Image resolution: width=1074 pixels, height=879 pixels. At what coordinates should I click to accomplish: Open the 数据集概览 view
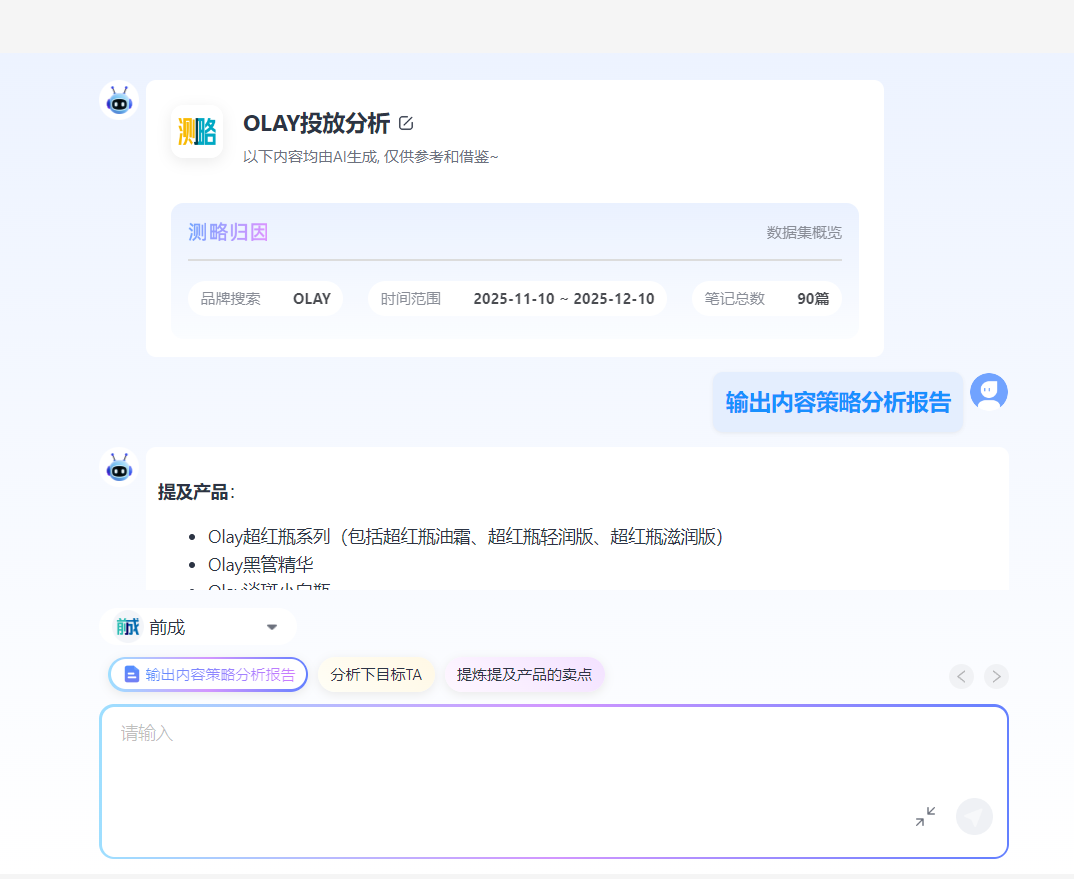(803, 232)
